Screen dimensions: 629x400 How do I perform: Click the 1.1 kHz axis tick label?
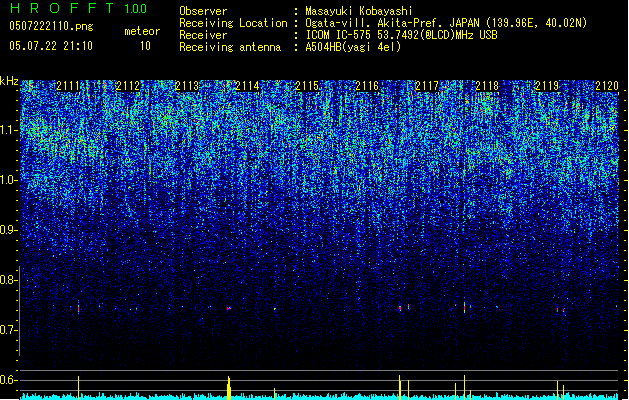coord(8,130)
